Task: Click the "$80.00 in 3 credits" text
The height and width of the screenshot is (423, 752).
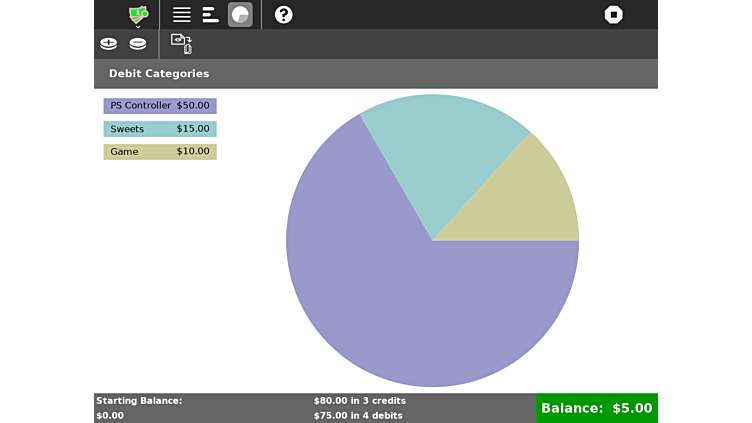Action: click(x=360, y=400)
